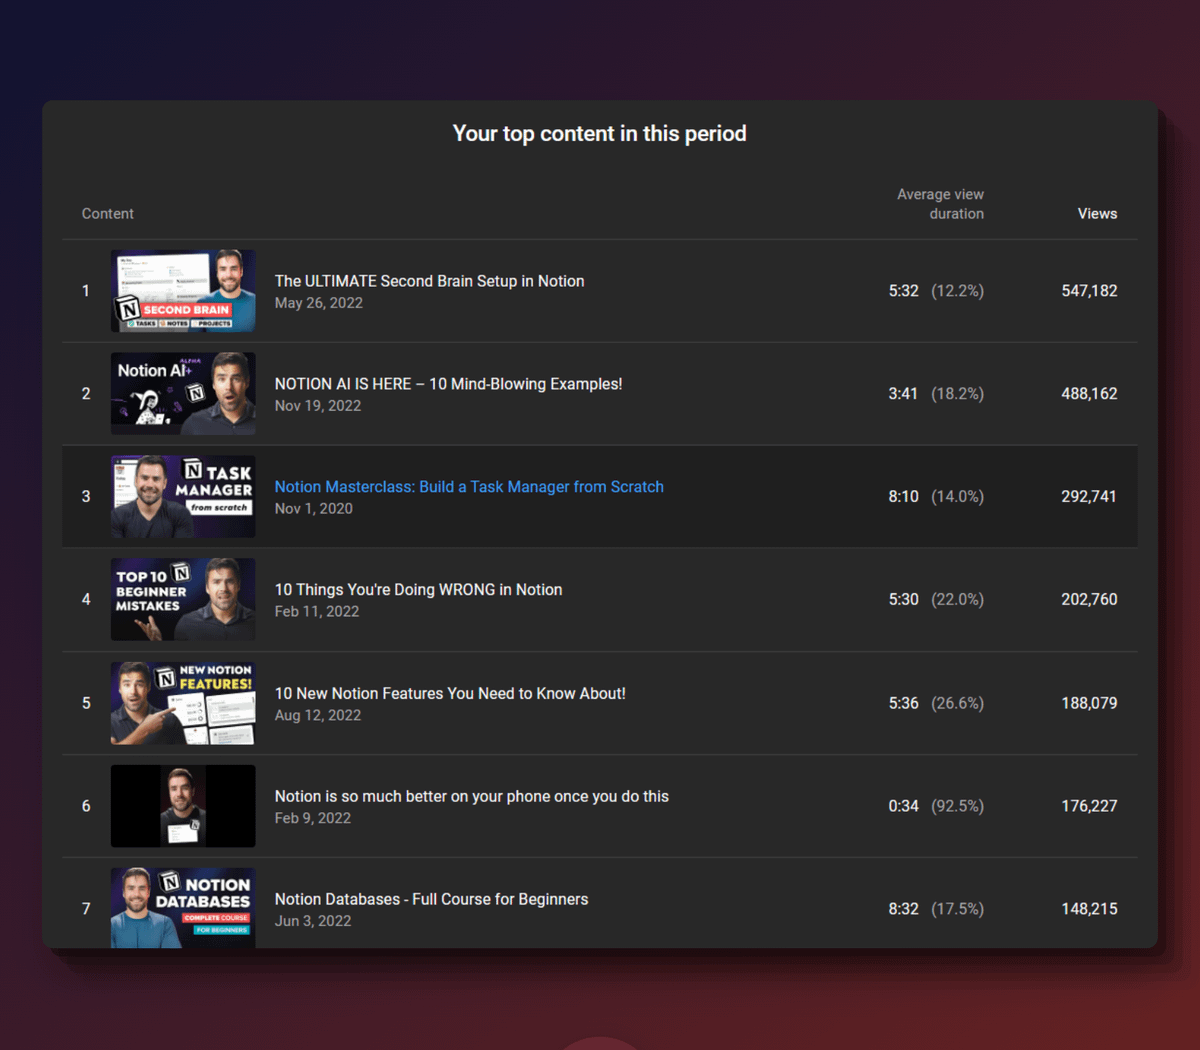Click the Feb 9, 2022 date
The width and height of the screenshot is (1200, 1050).
[313, 818]
